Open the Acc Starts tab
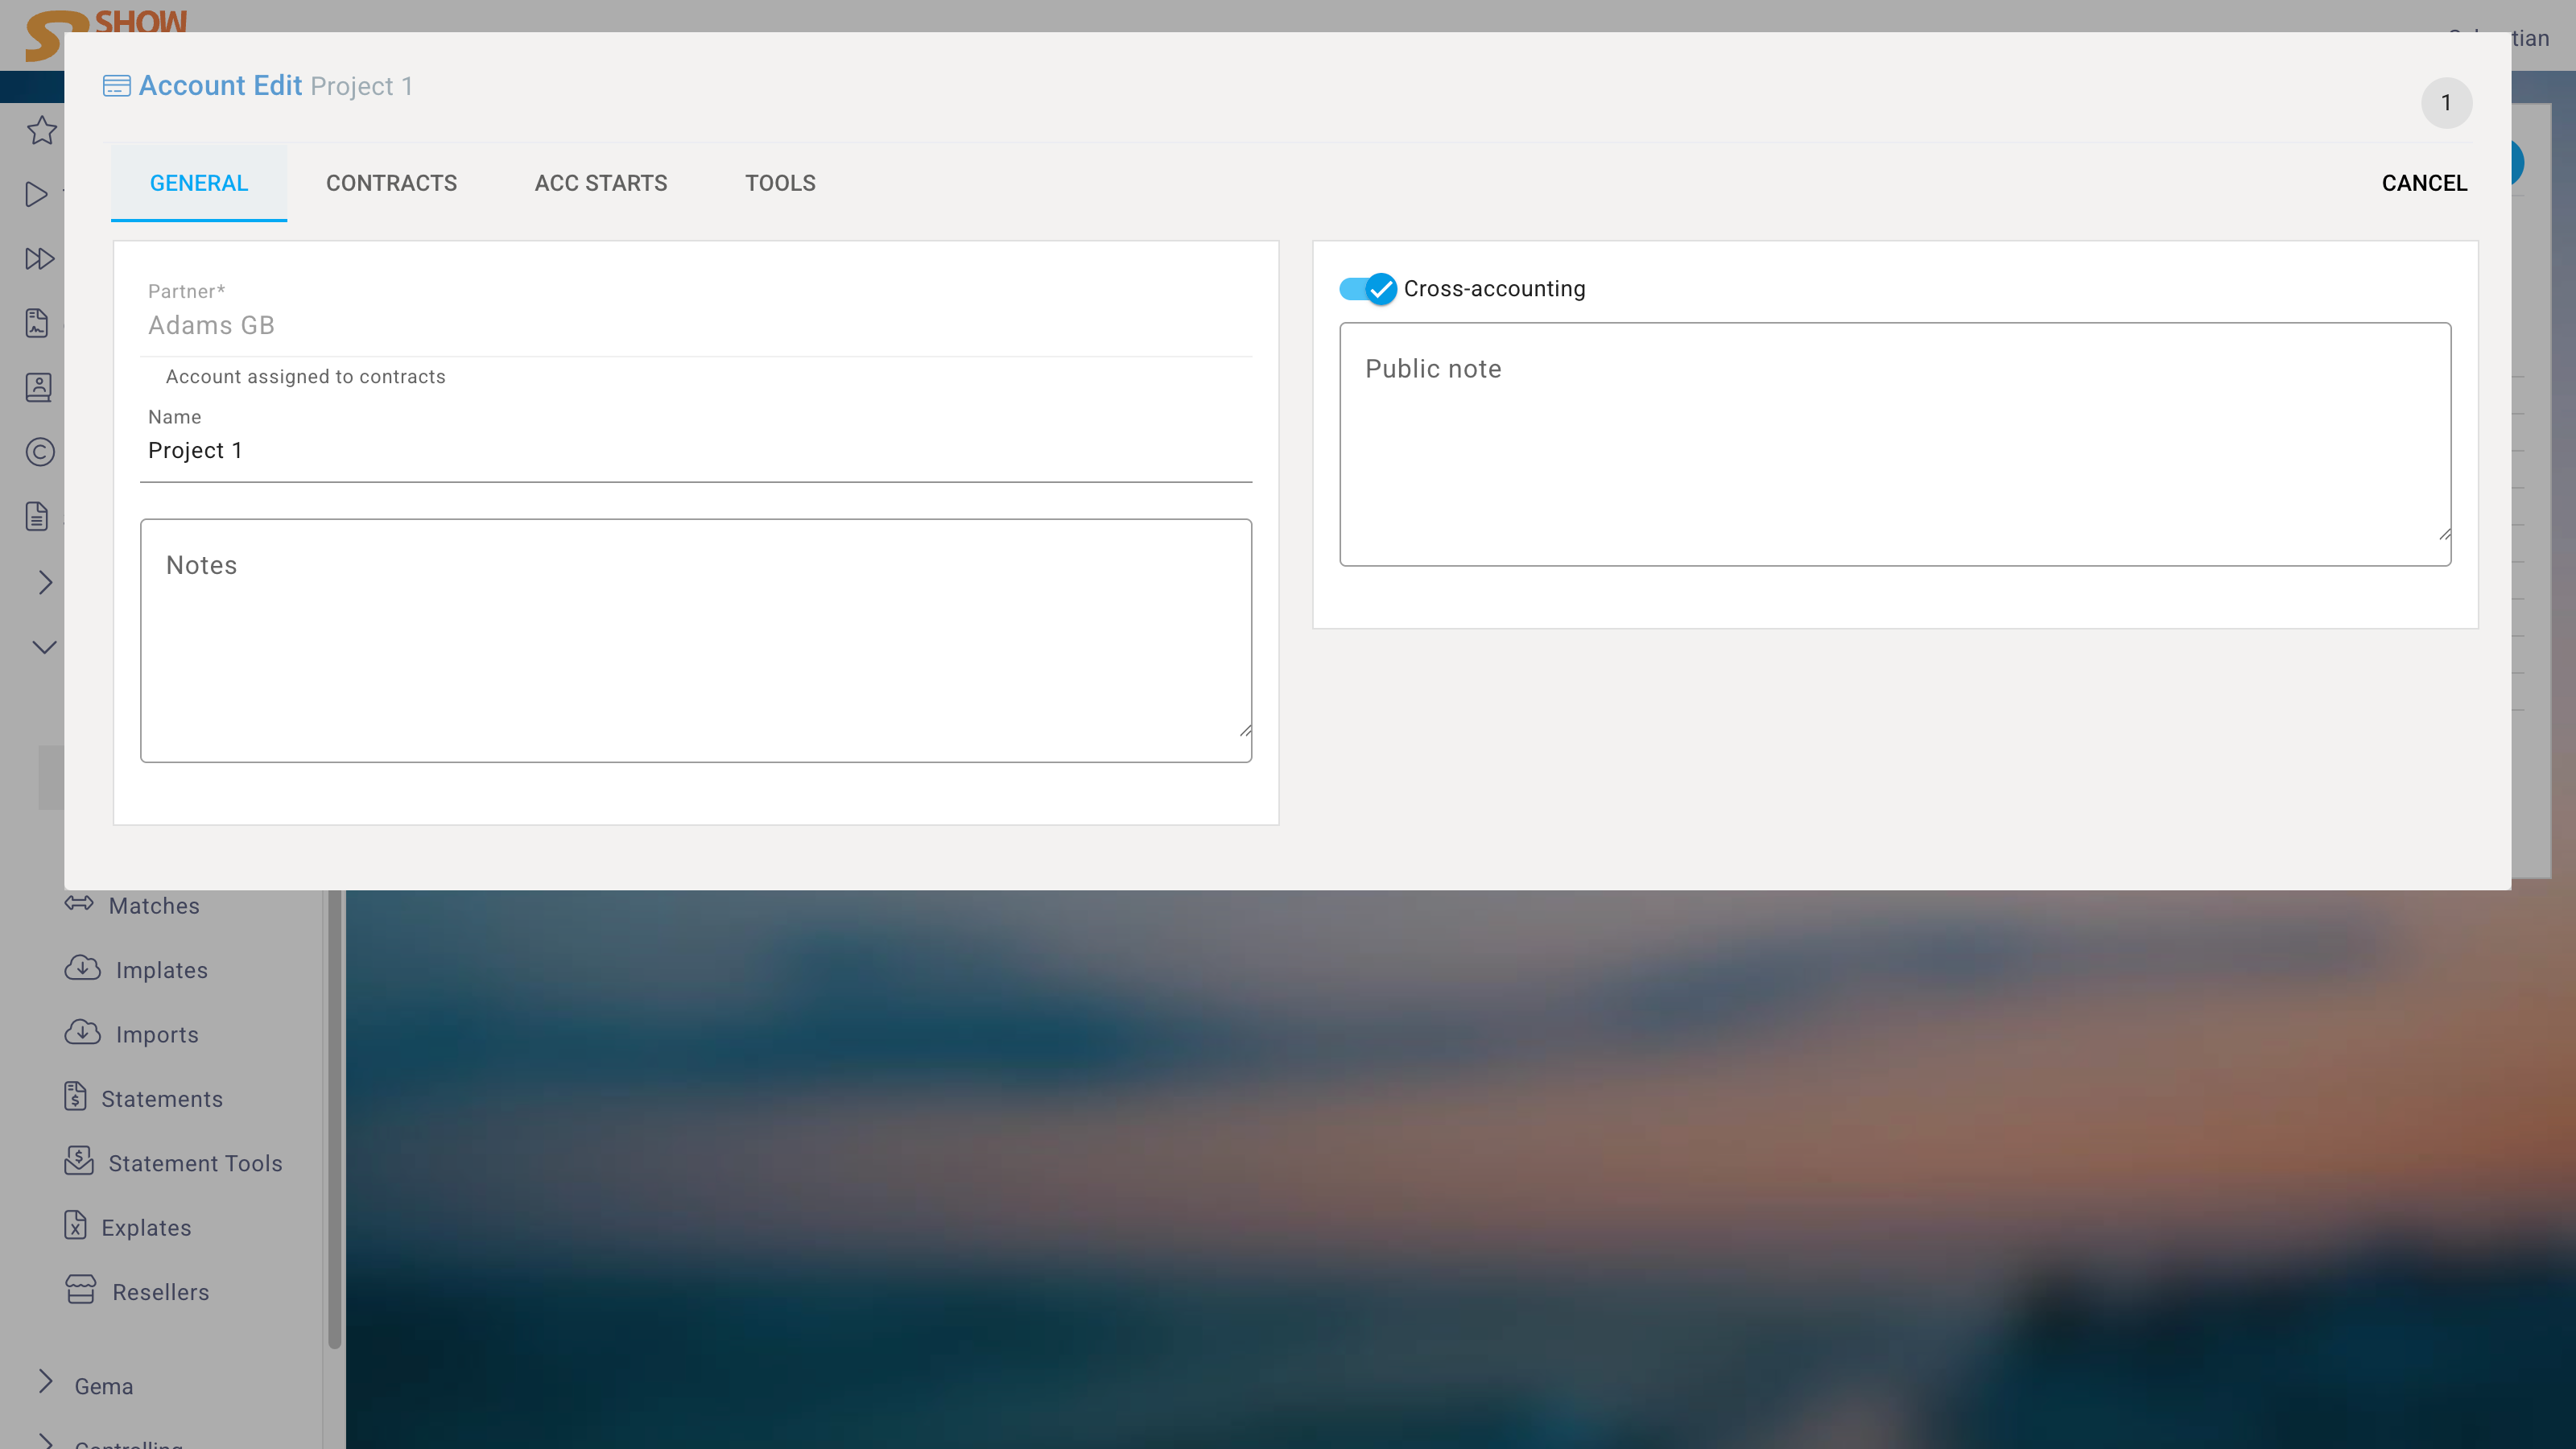 click(600, 183)
